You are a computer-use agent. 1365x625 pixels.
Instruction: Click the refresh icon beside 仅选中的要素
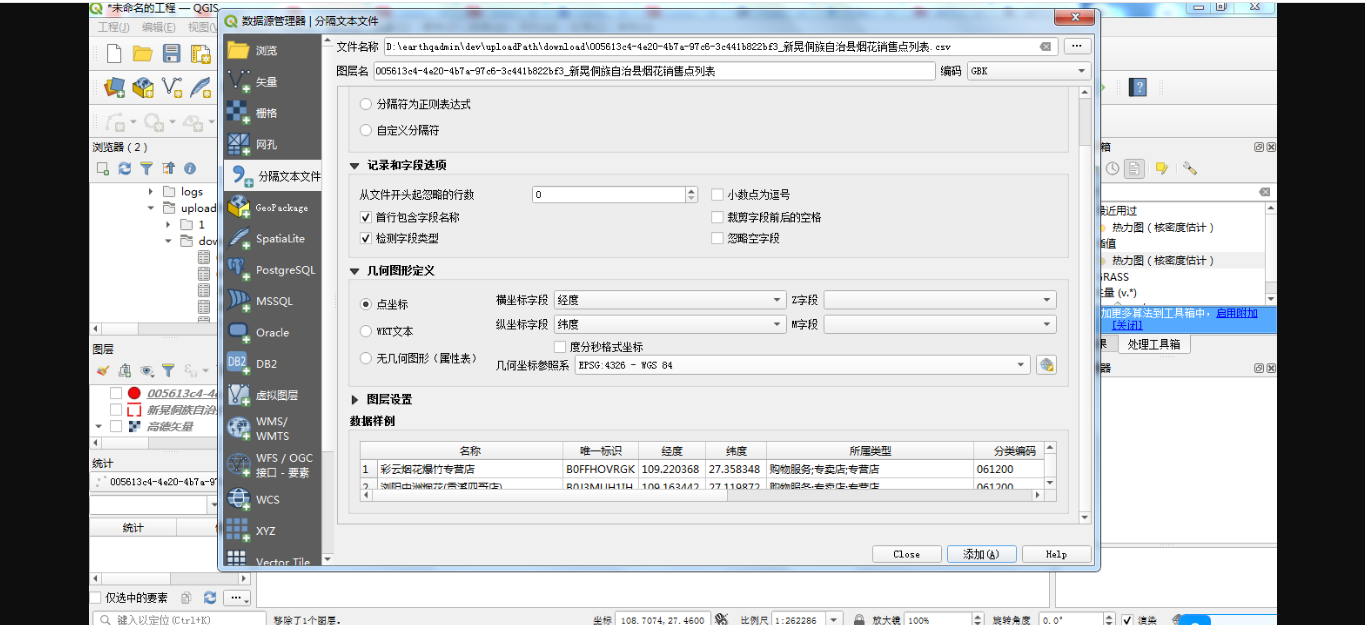[209, 597]
